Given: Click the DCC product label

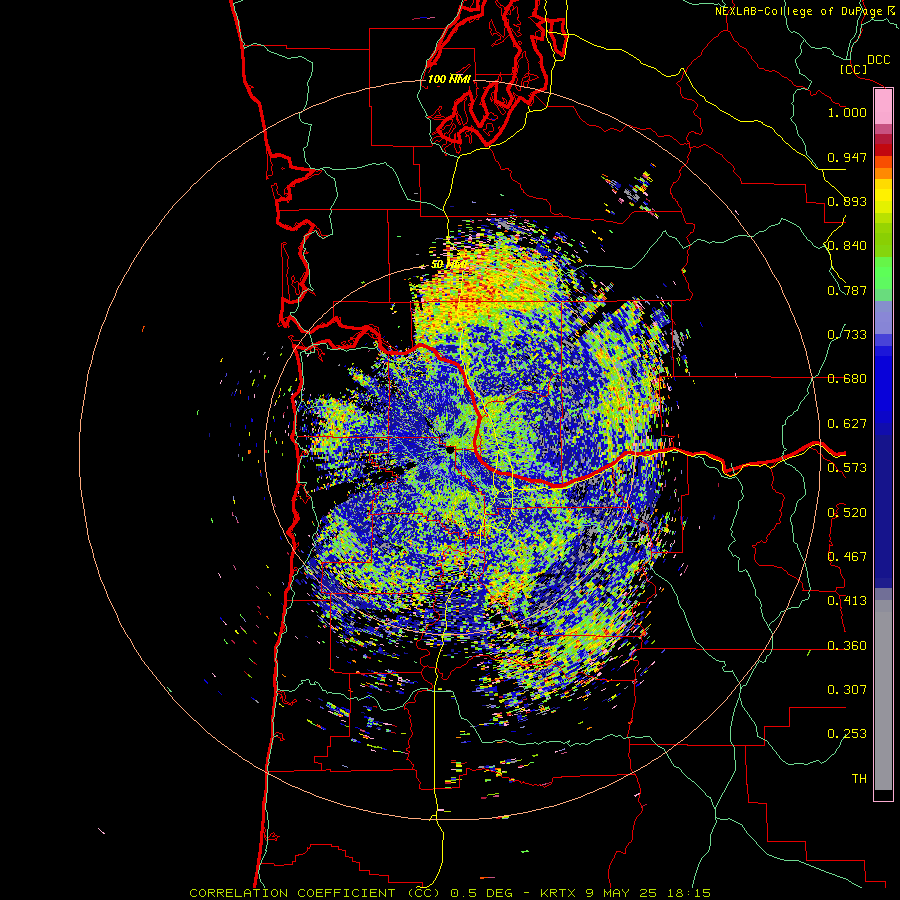Looking at the screenshot, I should point(878,59).
